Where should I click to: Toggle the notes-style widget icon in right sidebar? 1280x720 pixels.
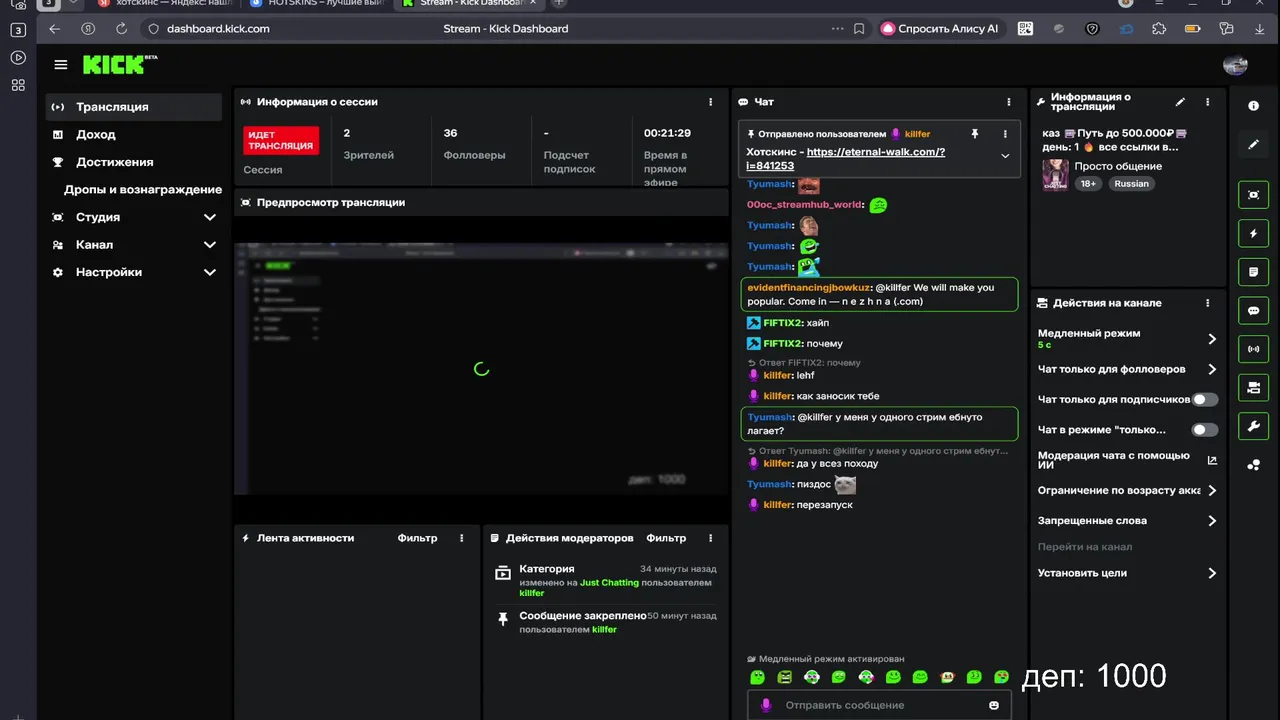pyautogui.click(x=1253, y=272)
